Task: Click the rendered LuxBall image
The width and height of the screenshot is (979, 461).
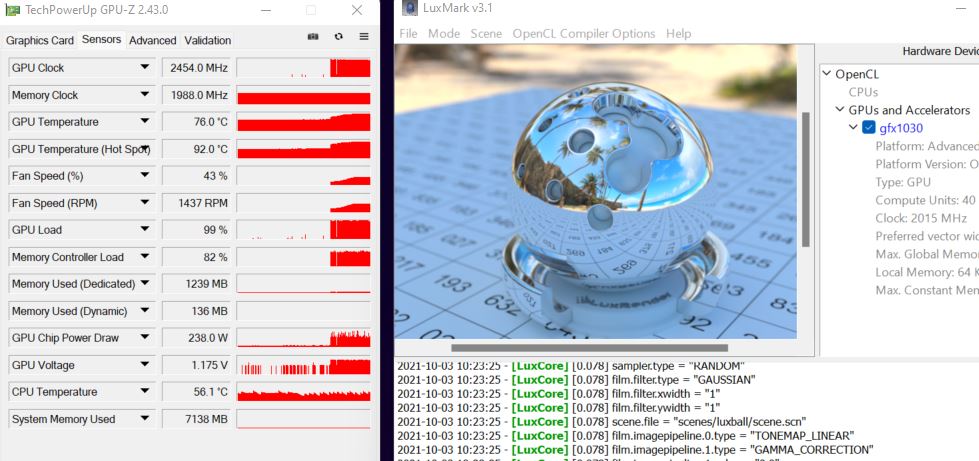Action: click(x=595, y=192)
